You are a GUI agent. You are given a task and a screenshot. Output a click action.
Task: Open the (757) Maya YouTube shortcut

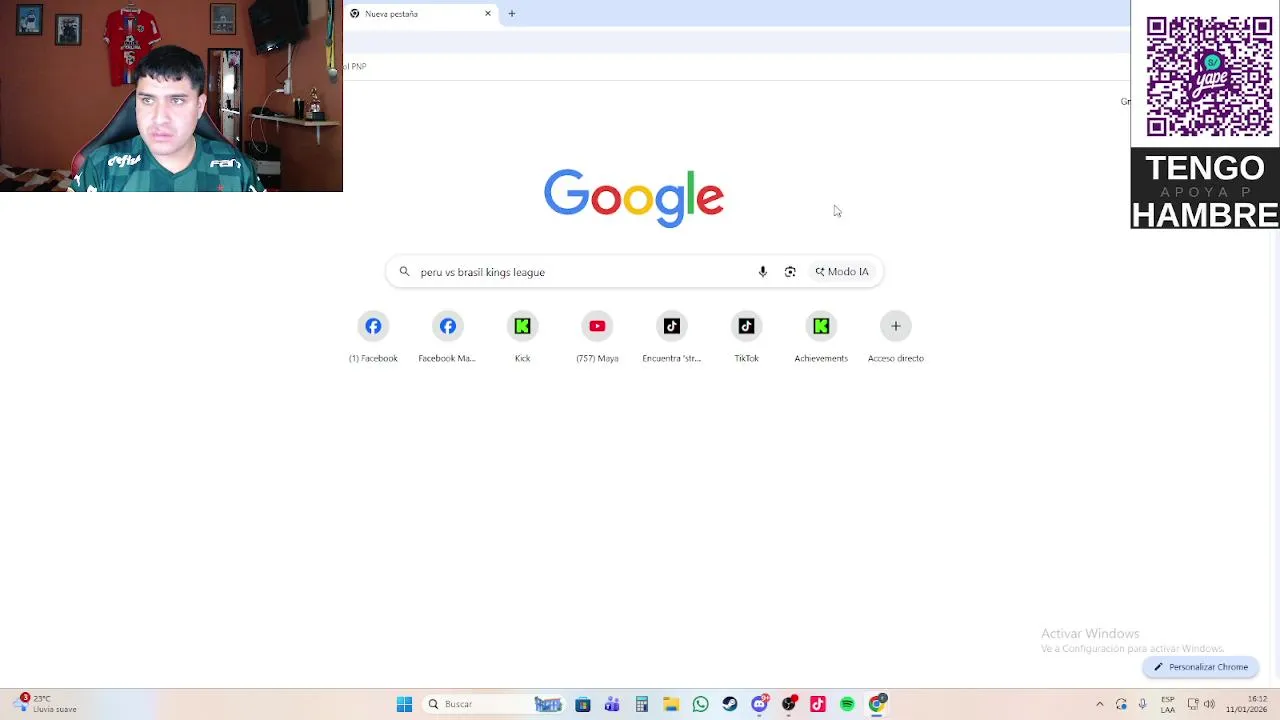[x=597, y=337]
